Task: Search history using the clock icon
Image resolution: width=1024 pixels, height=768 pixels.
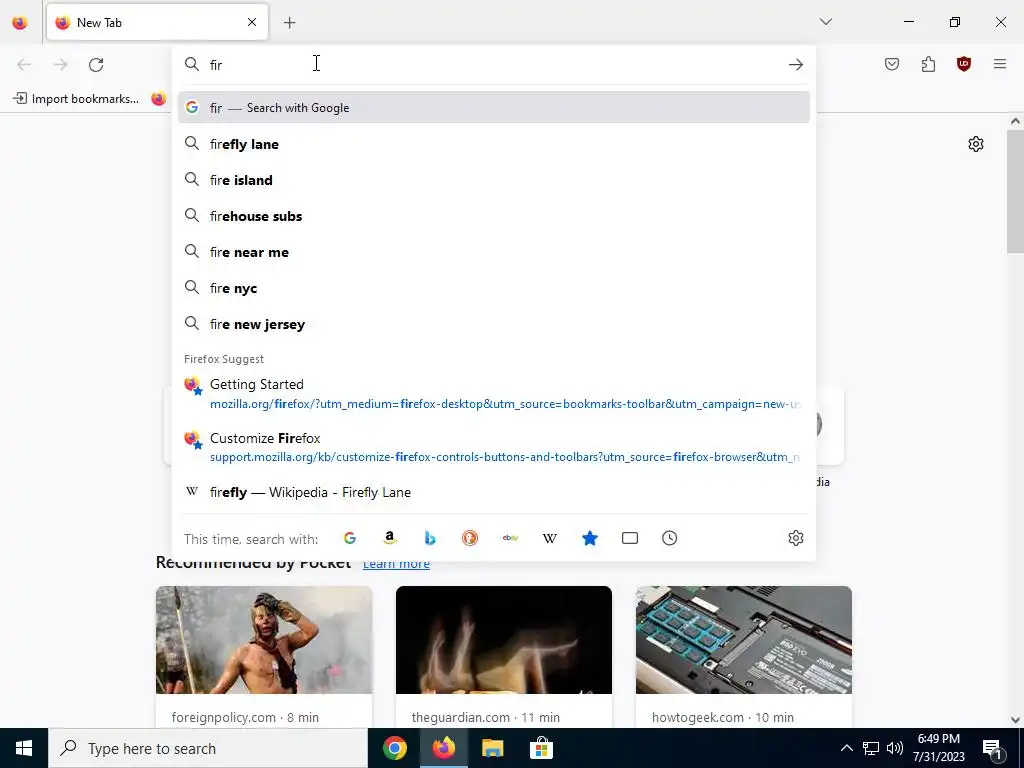Action: click(669, 538)
